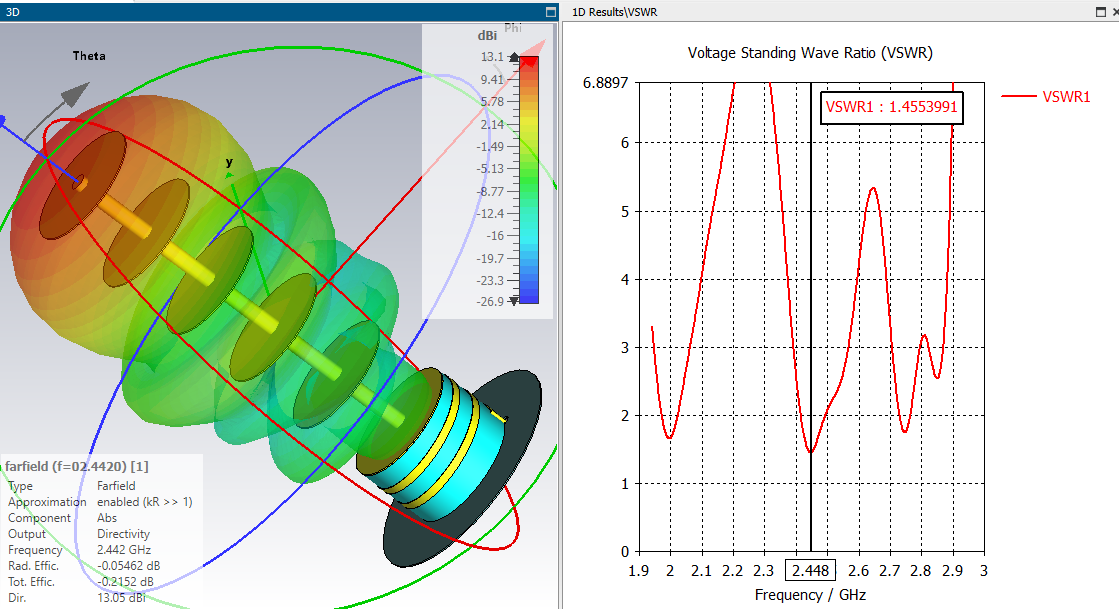The image size is (1119, 609).
Task: Click the Voltage Standing Wave Ratio plot title
Action: click(x=810, y=53)
